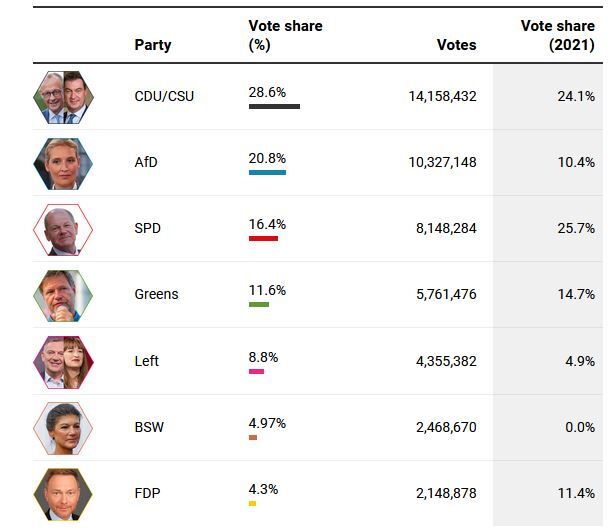Click the red SPD vote share bar
Screen dimensions: 614x530
pos(263,238)
